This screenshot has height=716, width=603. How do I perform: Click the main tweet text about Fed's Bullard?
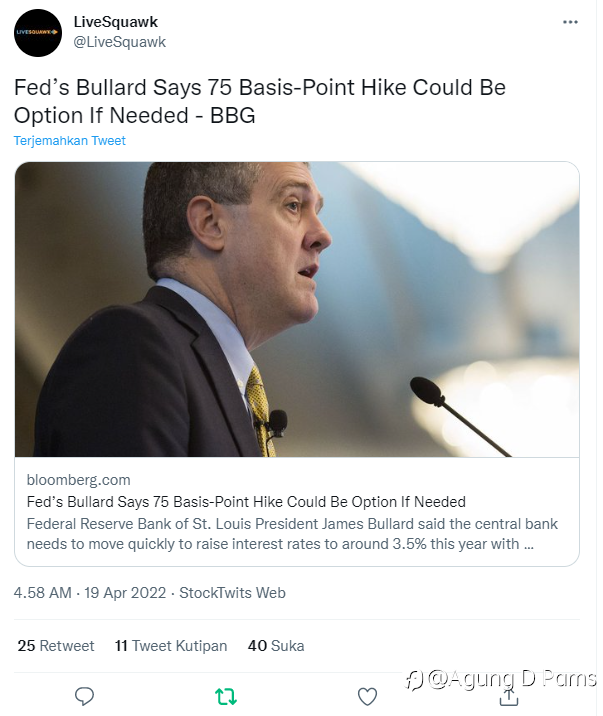tap(260, 101)
